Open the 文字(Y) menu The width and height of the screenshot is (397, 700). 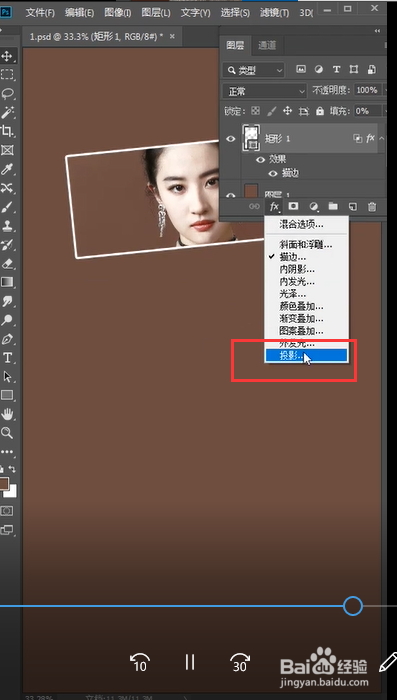click(195, 12)
